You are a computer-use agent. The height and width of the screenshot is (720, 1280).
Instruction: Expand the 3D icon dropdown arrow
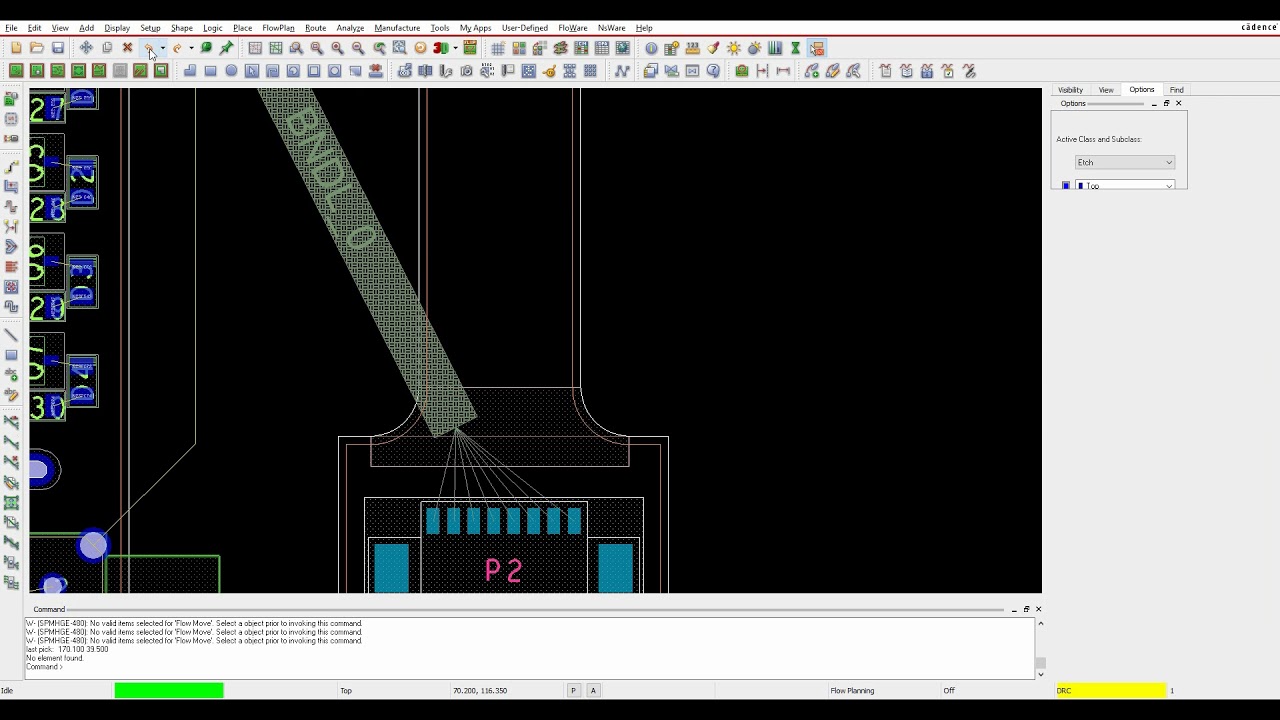[x=455, y=48]
